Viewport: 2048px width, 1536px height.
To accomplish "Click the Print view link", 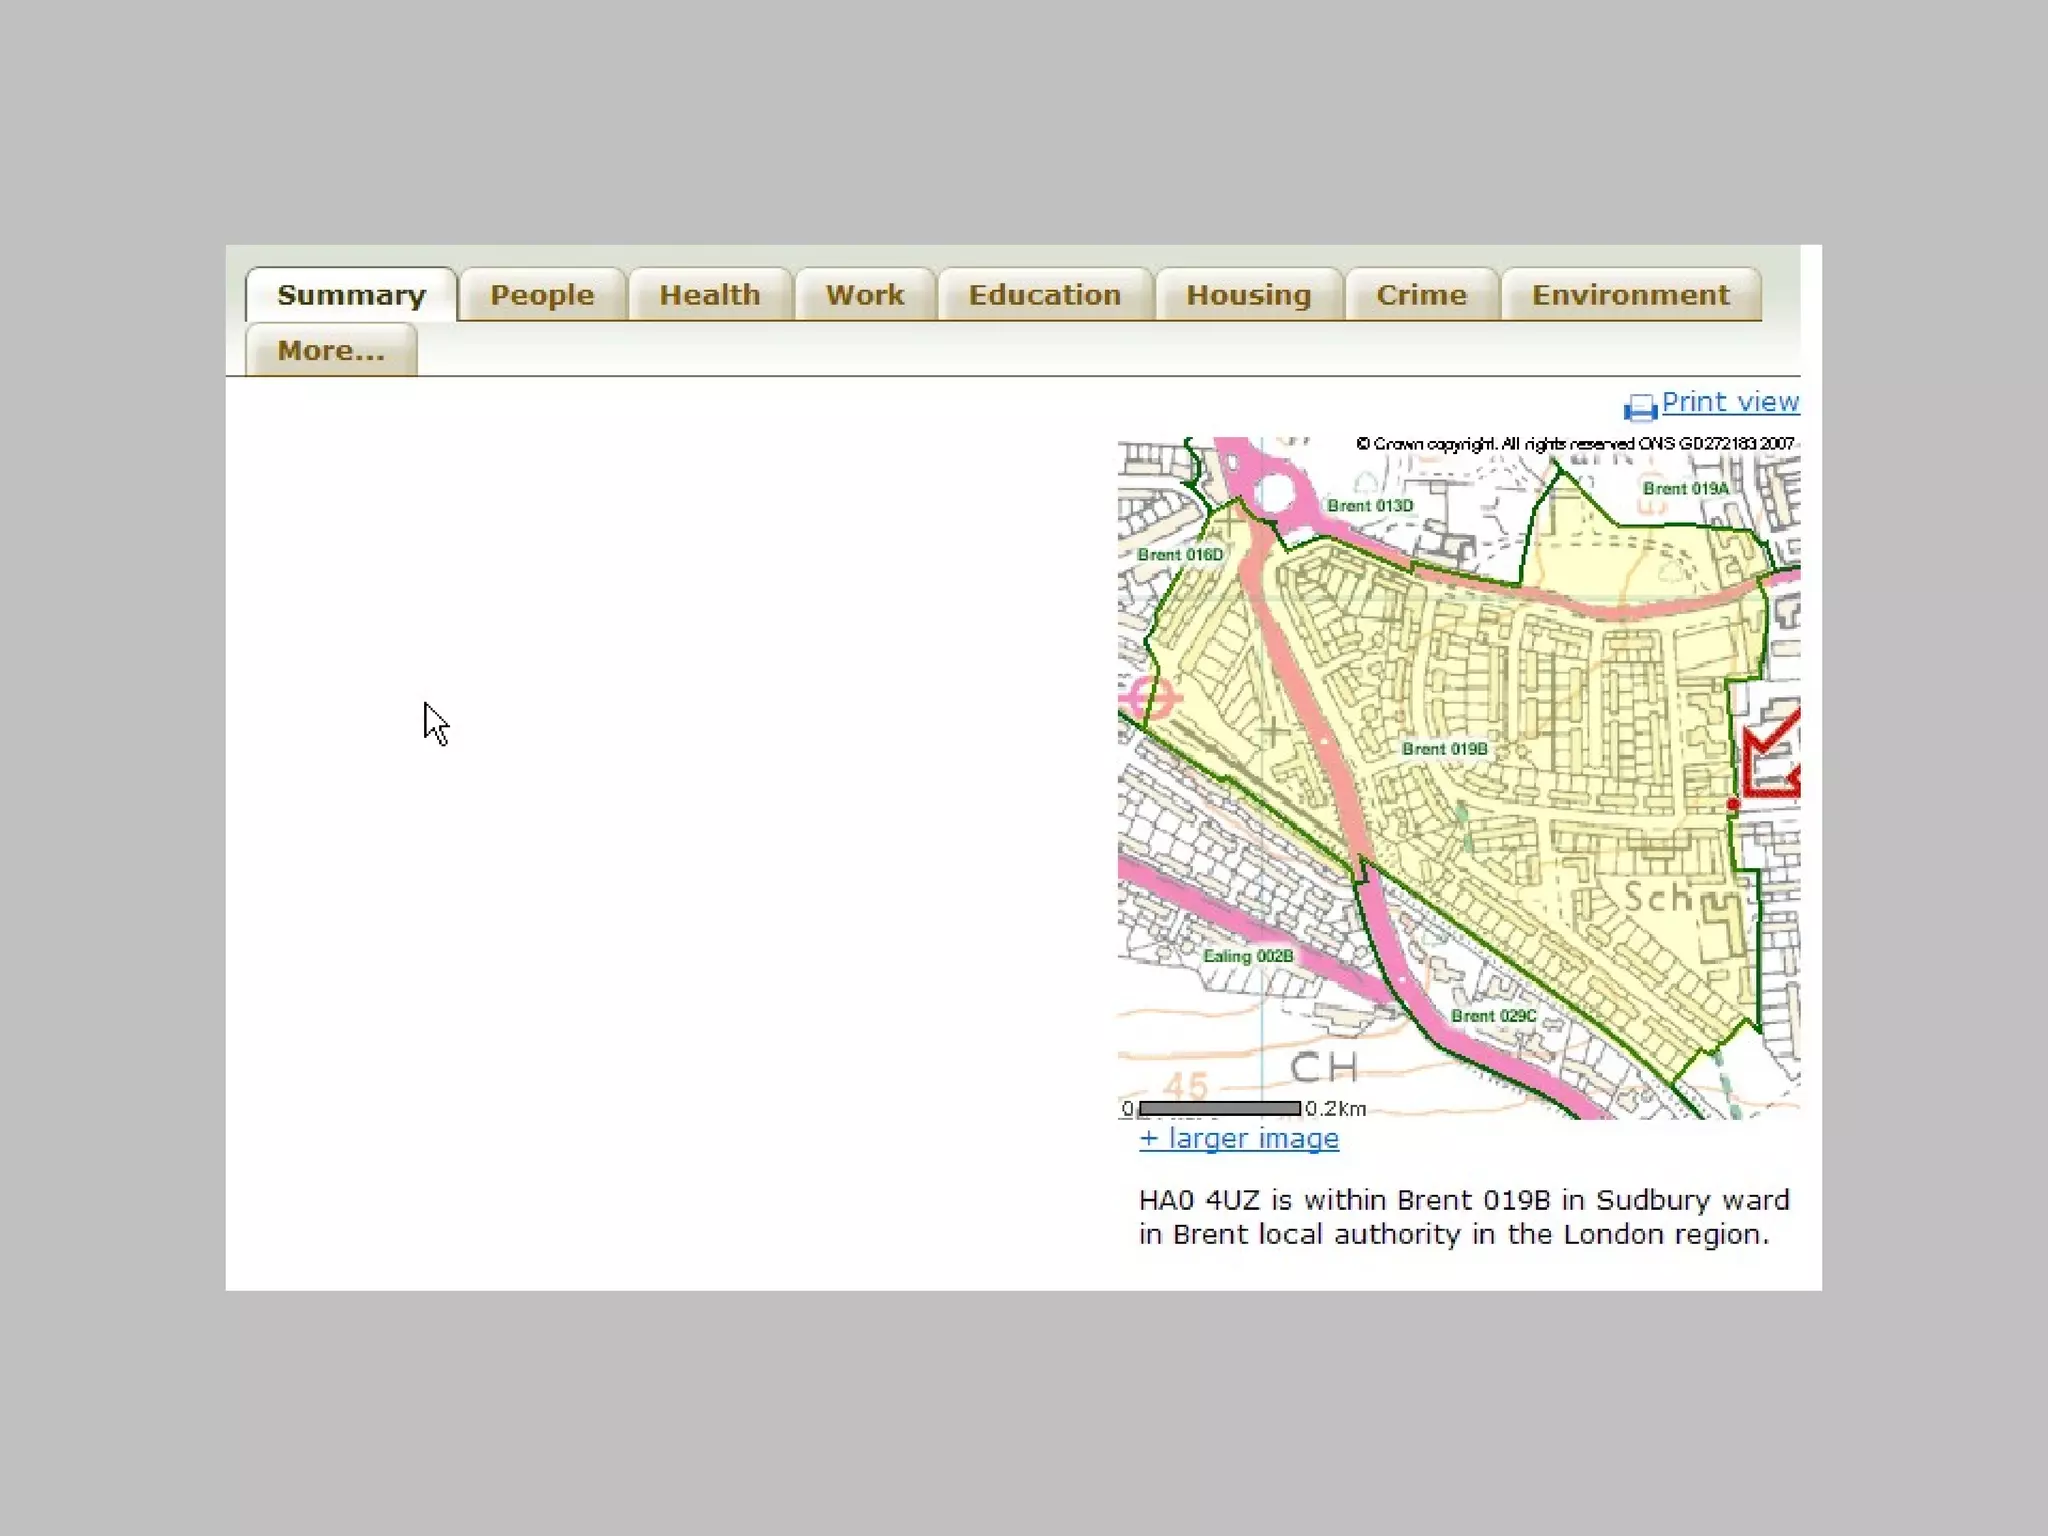I will [x=1729, y=402].
